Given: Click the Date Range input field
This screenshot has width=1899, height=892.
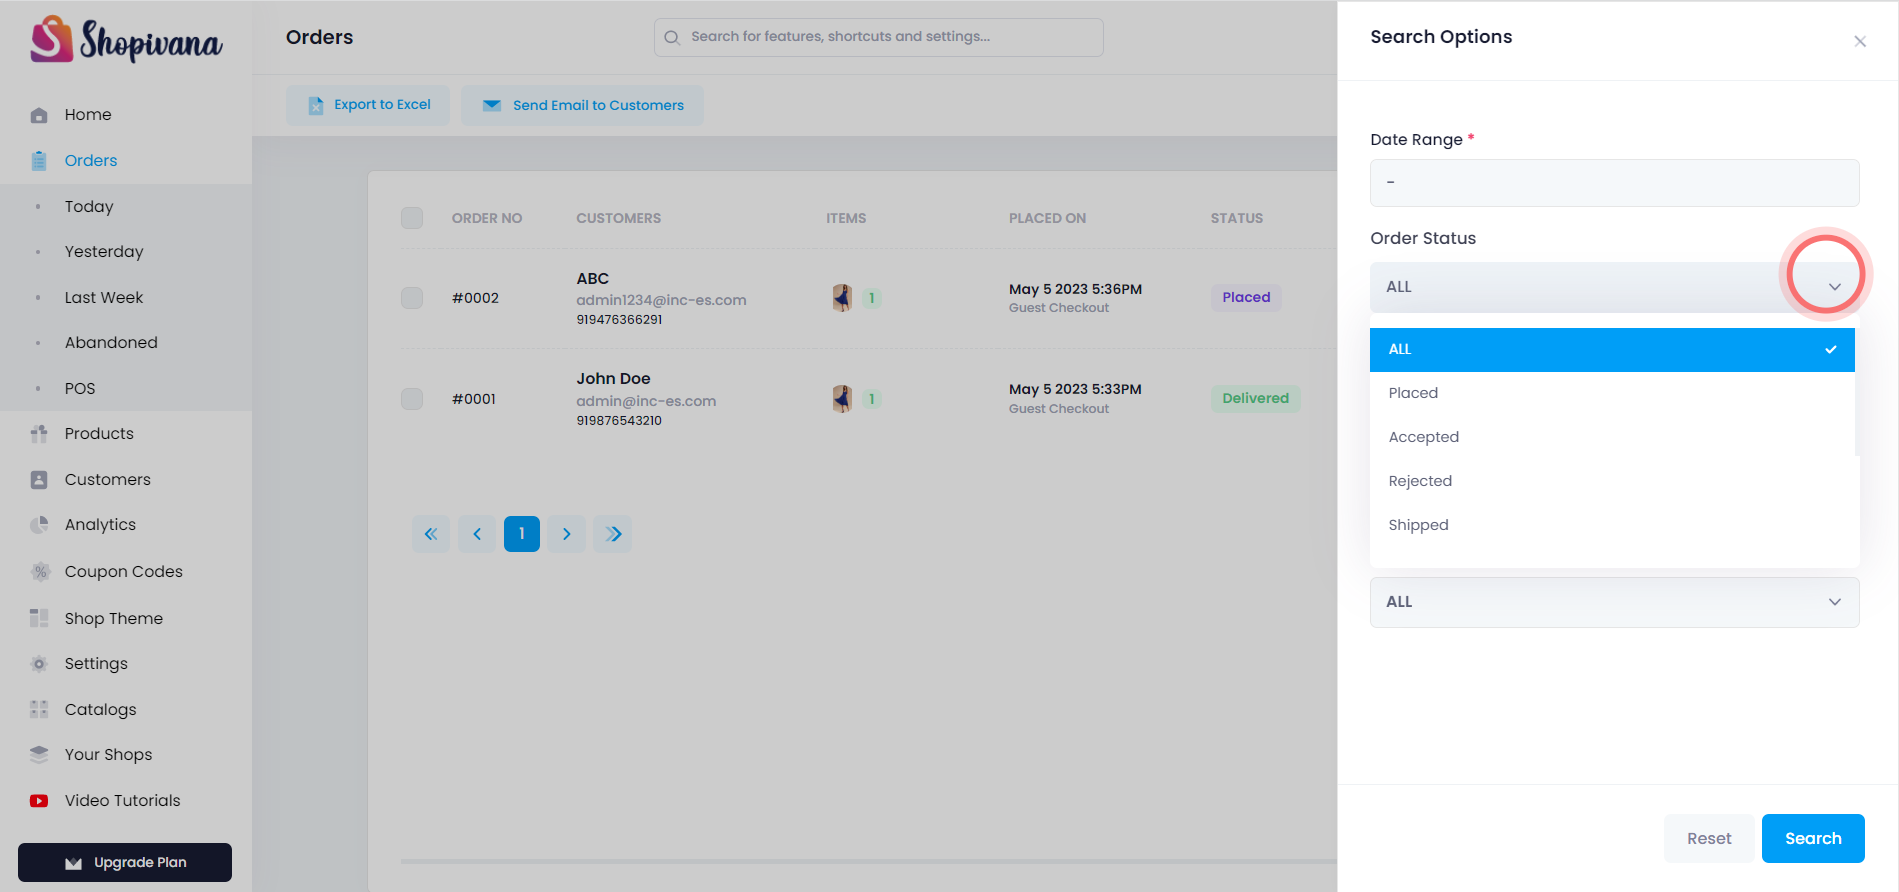Looking at the screenshot, I should [1614, 183].
